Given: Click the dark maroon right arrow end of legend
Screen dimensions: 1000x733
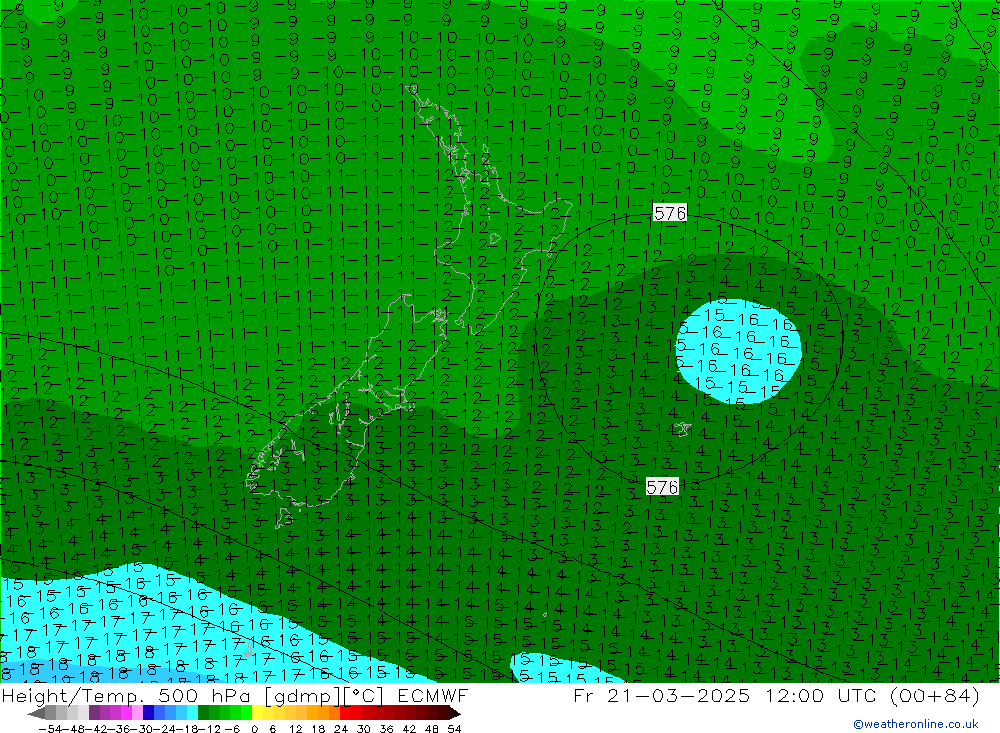Looking at the screenshot, I should (455, 714).
